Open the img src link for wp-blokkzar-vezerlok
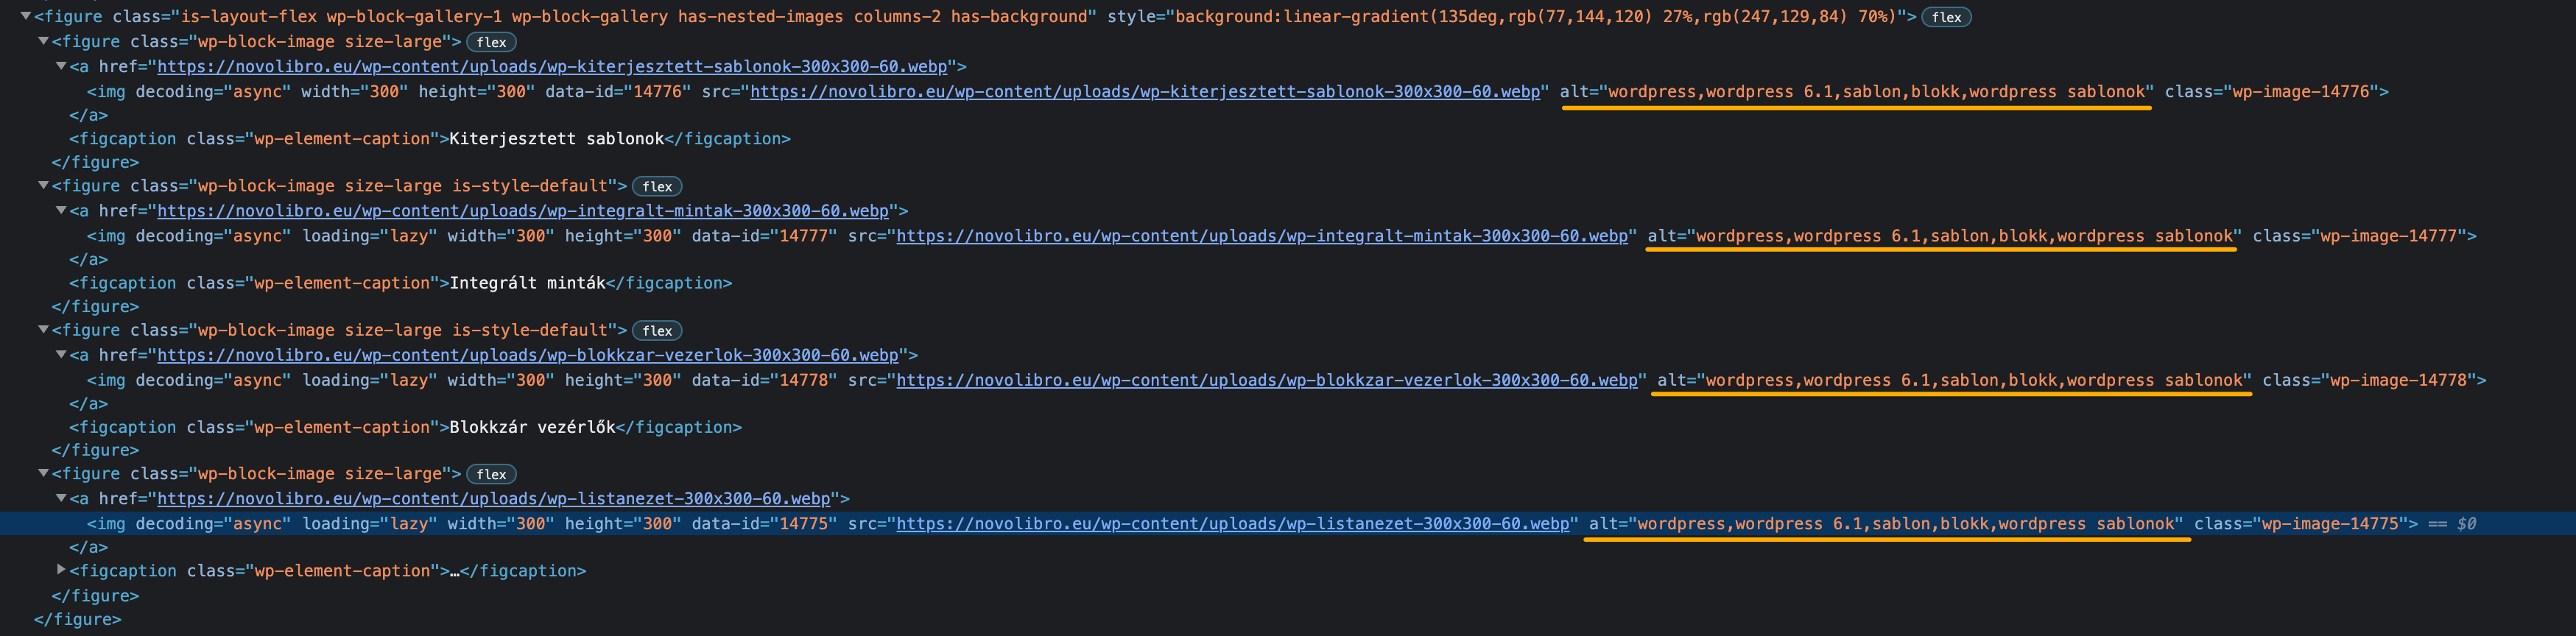This screenshot has width=2576, height=636. (x=1267, y=379)
